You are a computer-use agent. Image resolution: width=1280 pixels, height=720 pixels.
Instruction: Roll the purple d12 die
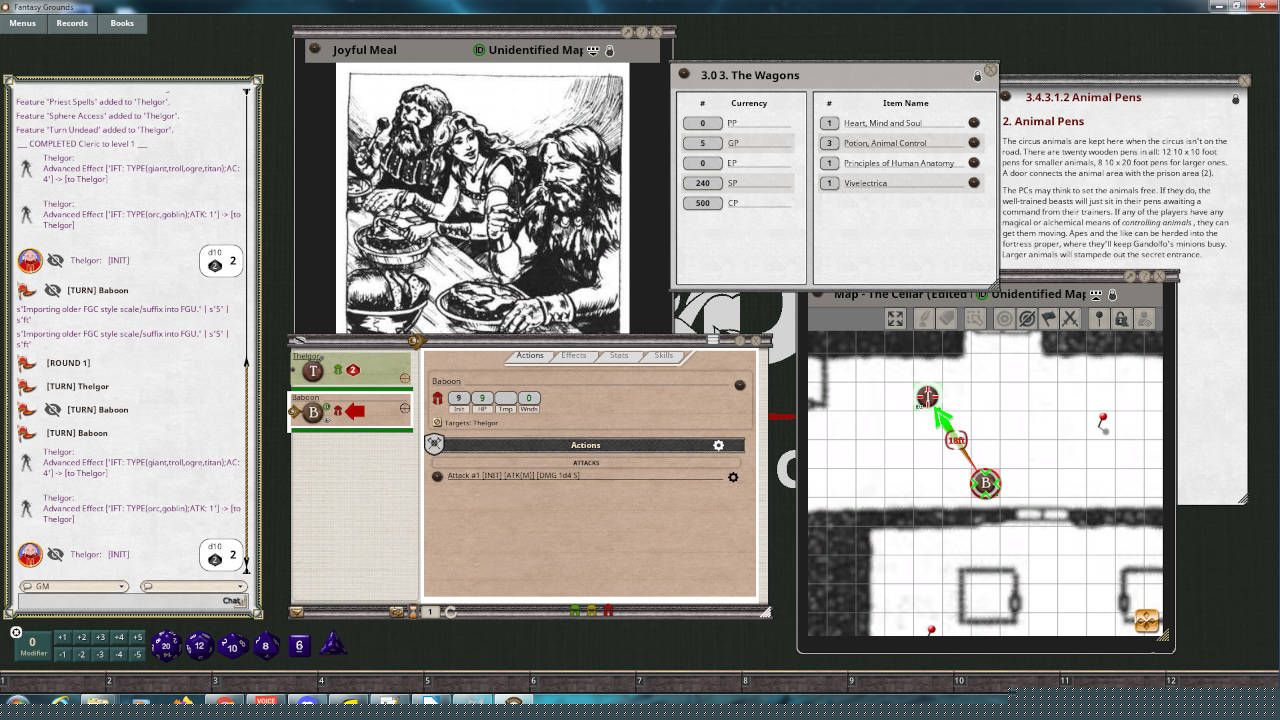pyautogui.click(x=200, y=646)
